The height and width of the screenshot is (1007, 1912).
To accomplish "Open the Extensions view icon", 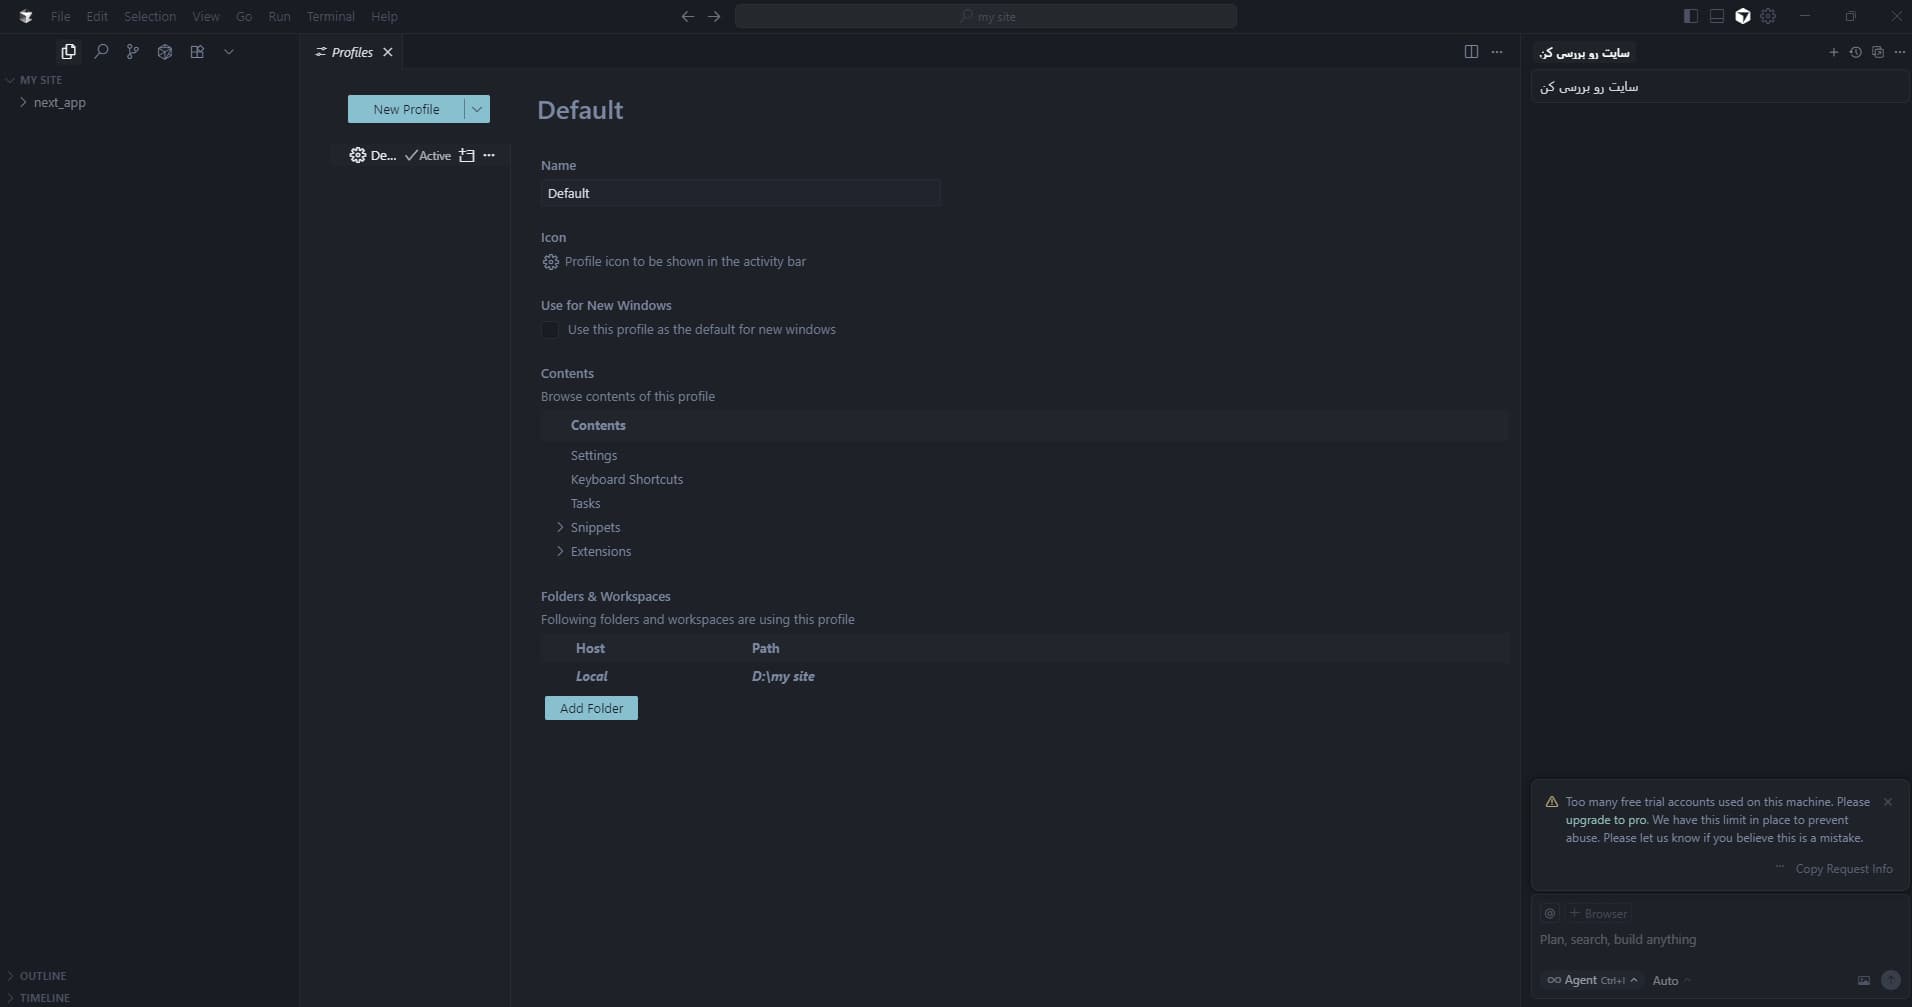I will pos(197,52).
